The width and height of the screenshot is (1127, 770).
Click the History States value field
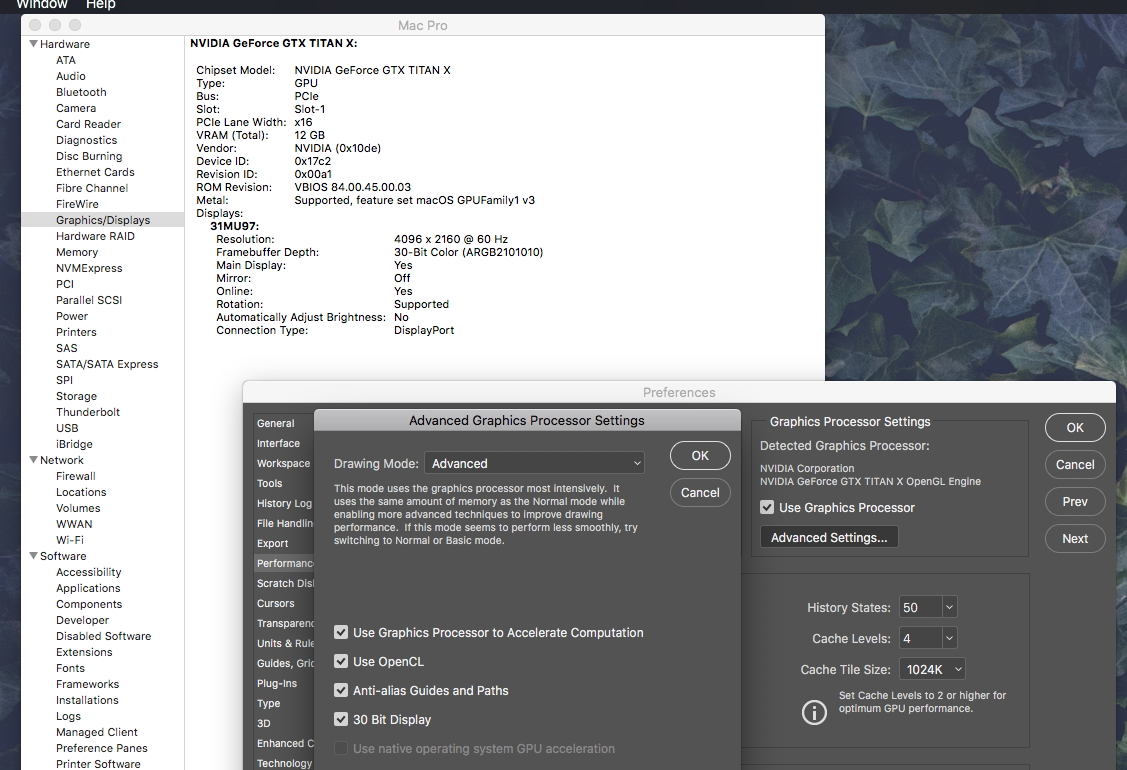click(x=920, y=608)
